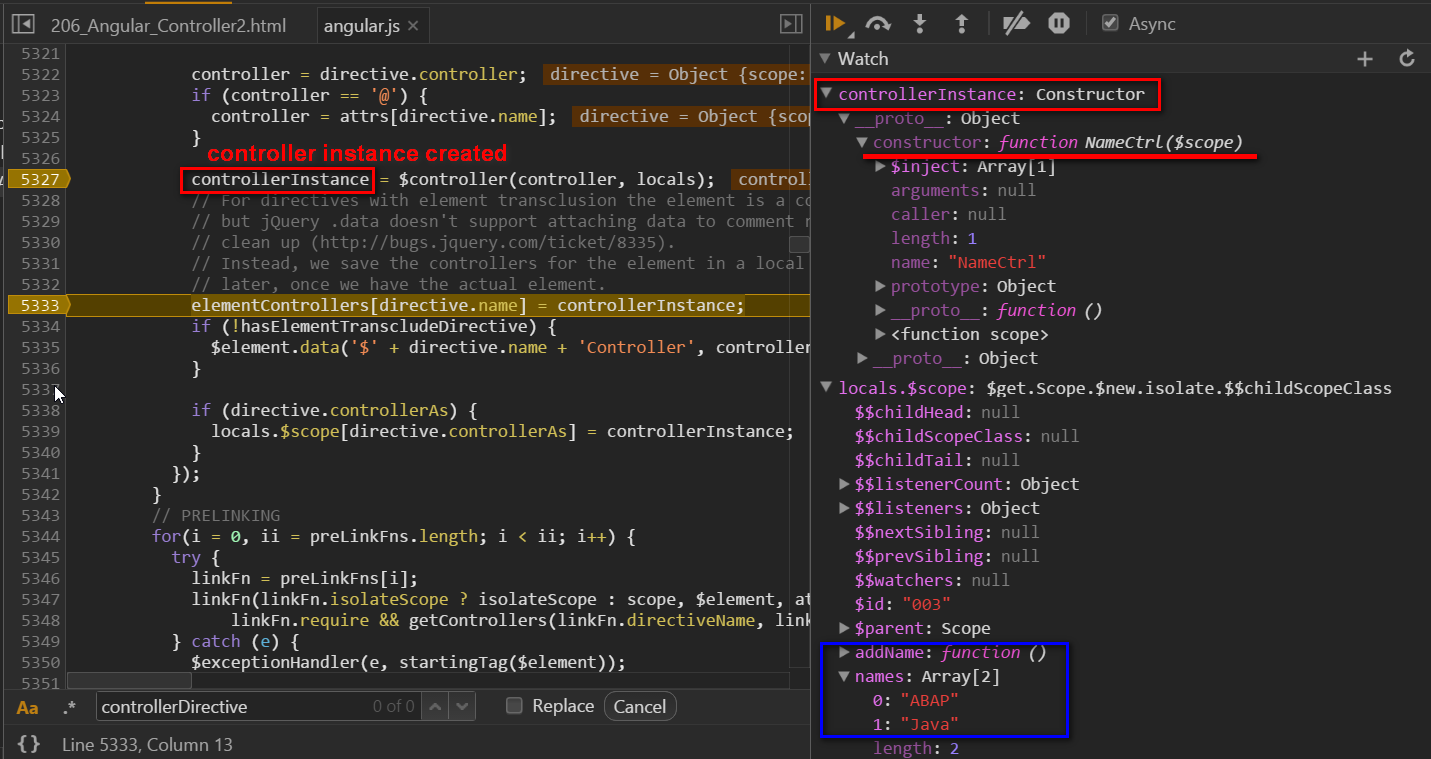Go to next search match
1431x759 pixels.
coord(461,706)
